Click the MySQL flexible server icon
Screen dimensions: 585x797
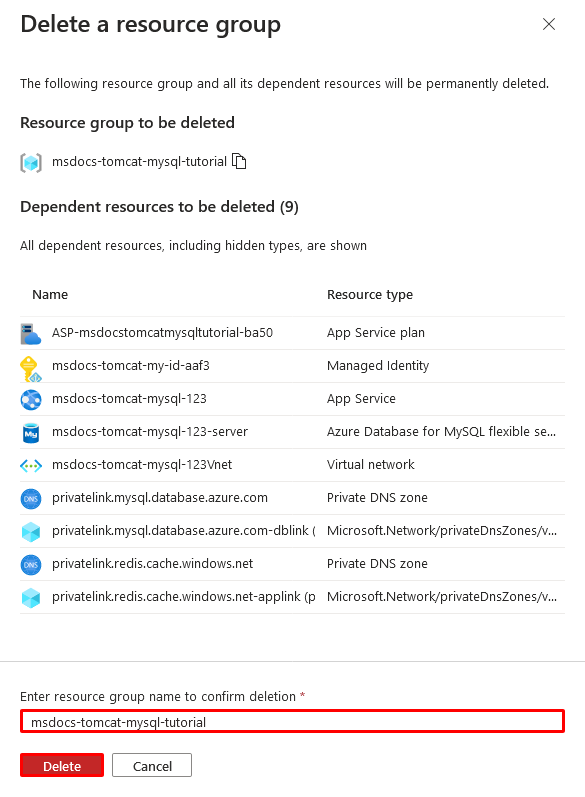tap(30, 433)
